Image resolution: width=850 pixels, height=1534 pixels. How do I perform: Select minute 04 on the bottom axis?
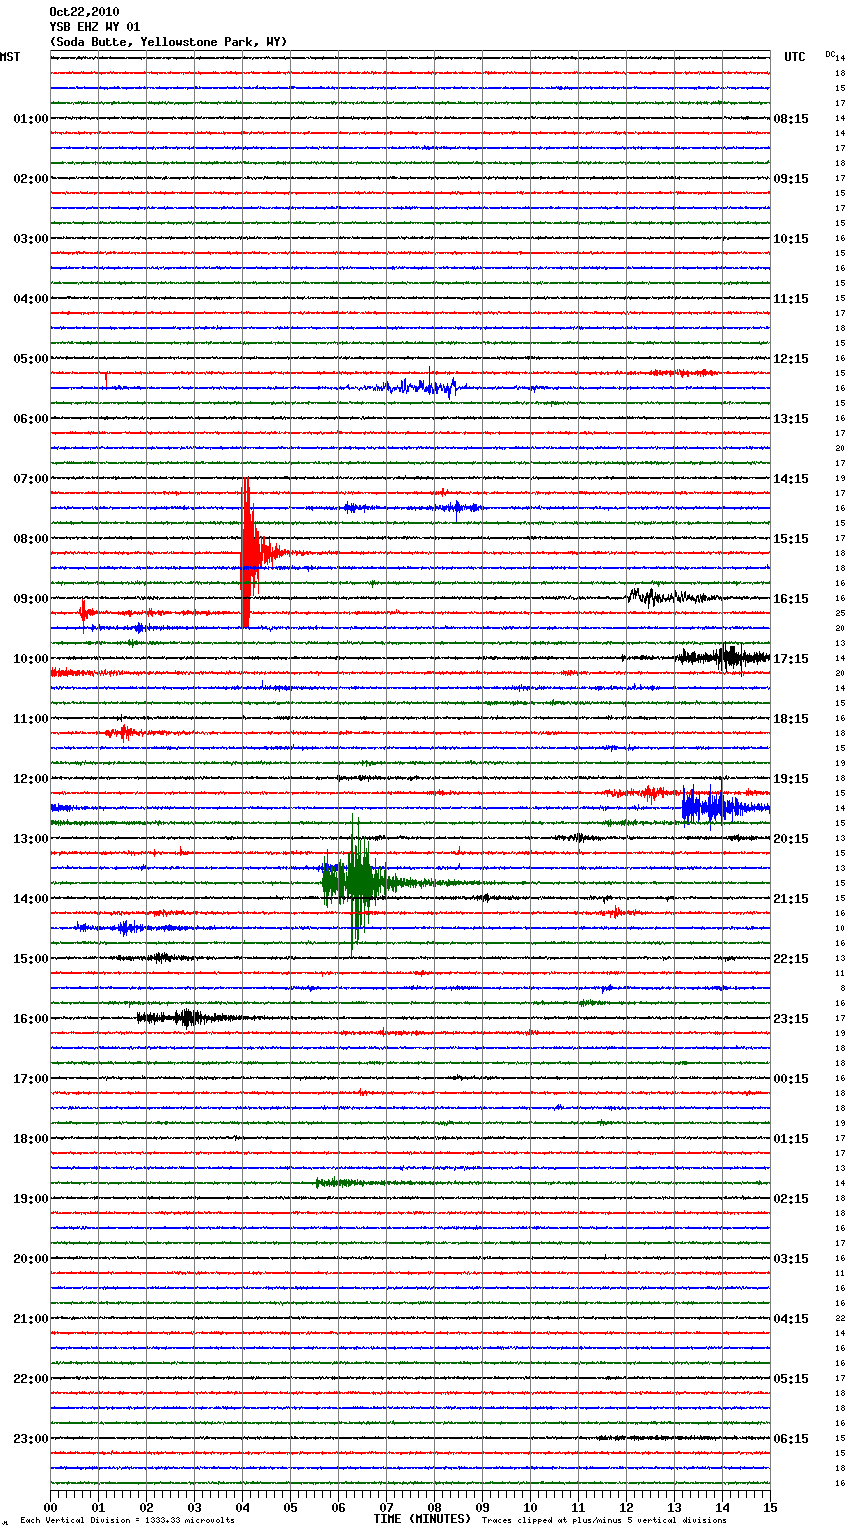click(x=242, y=1507)
